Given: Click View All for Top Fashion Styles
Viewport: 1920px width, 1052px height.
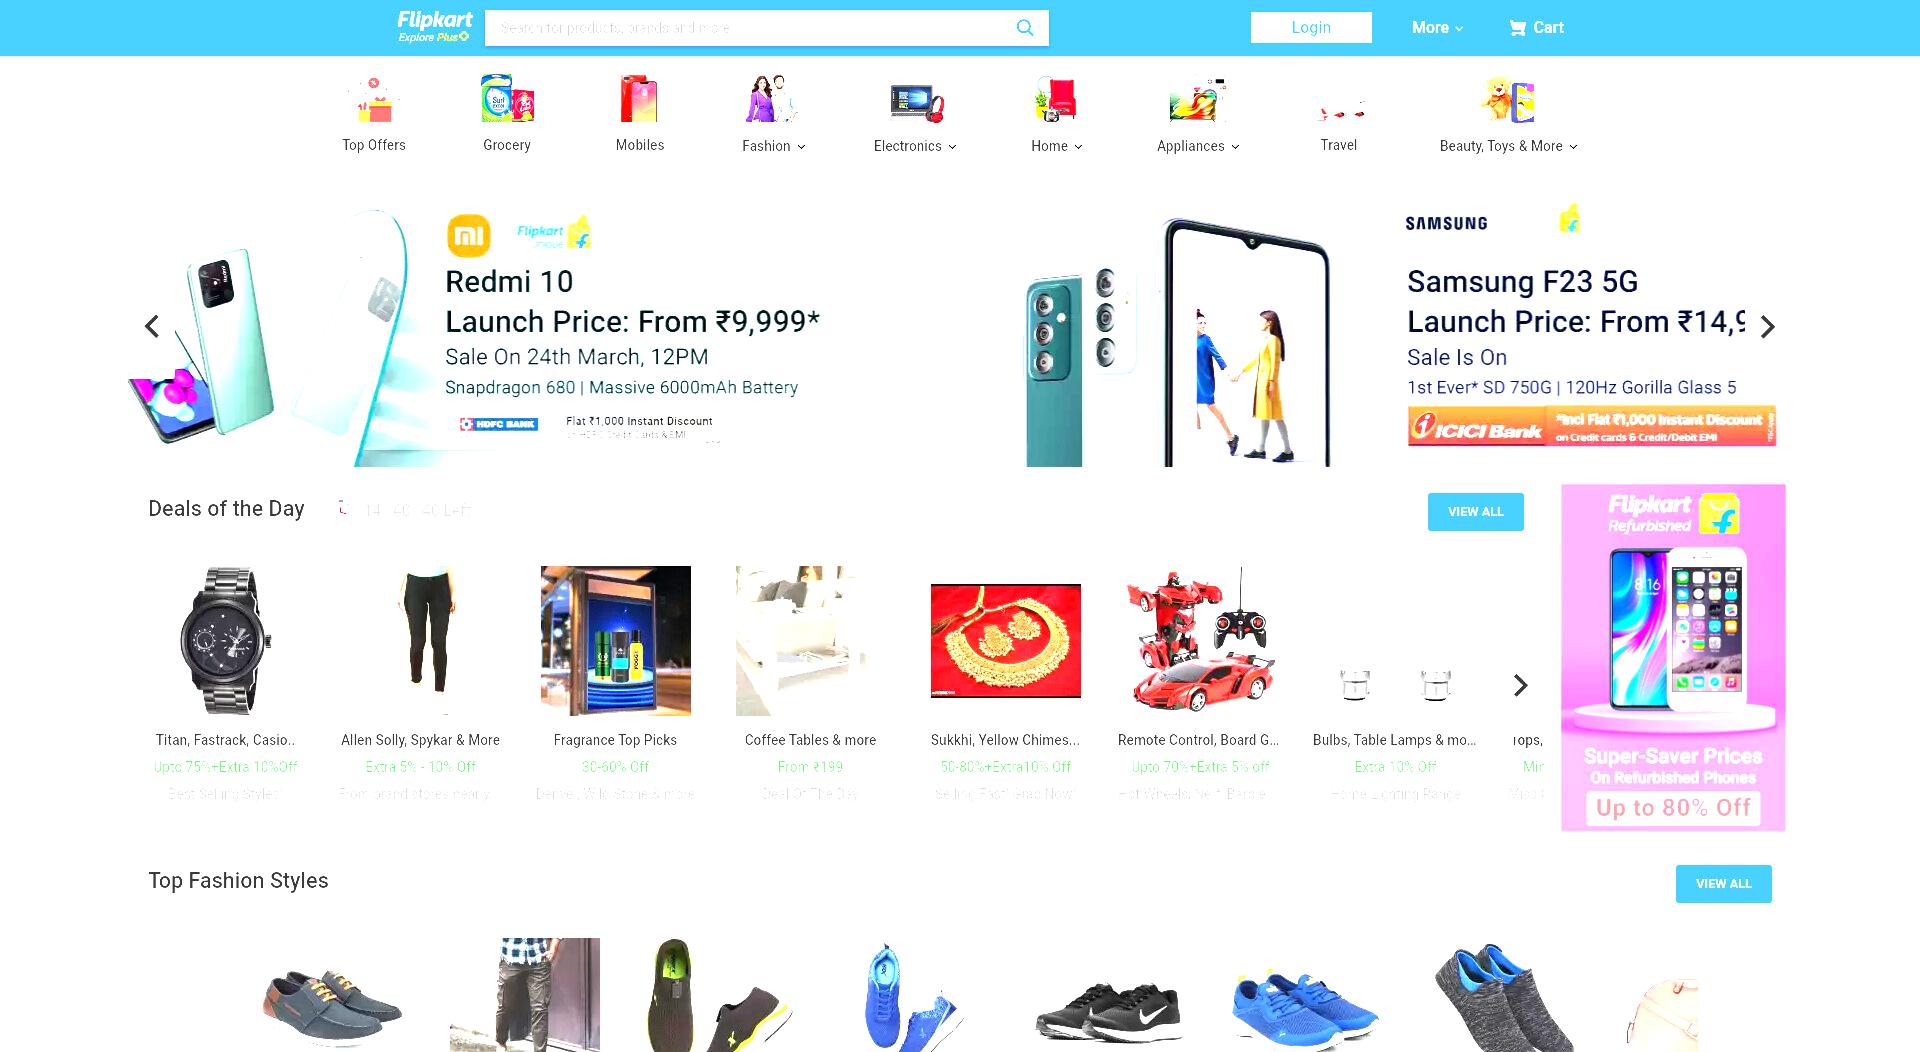Looking at the screenshot, I should click(1724, 884).
